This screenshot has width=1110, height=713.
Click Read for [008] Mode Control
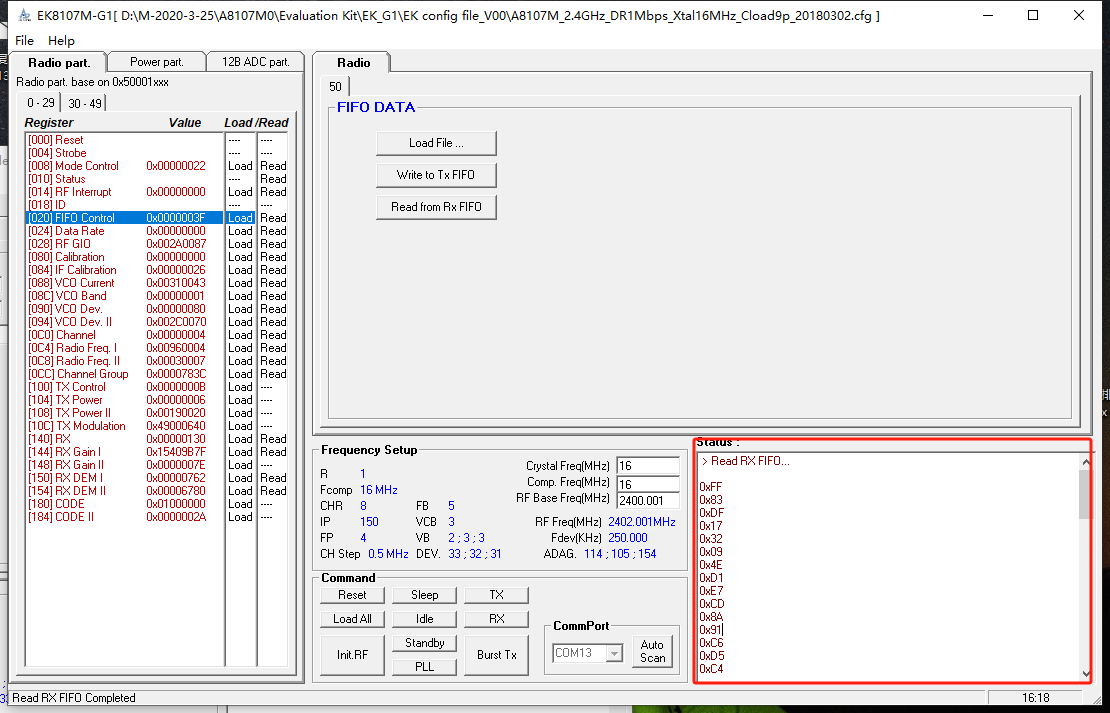tap(273, 166)
